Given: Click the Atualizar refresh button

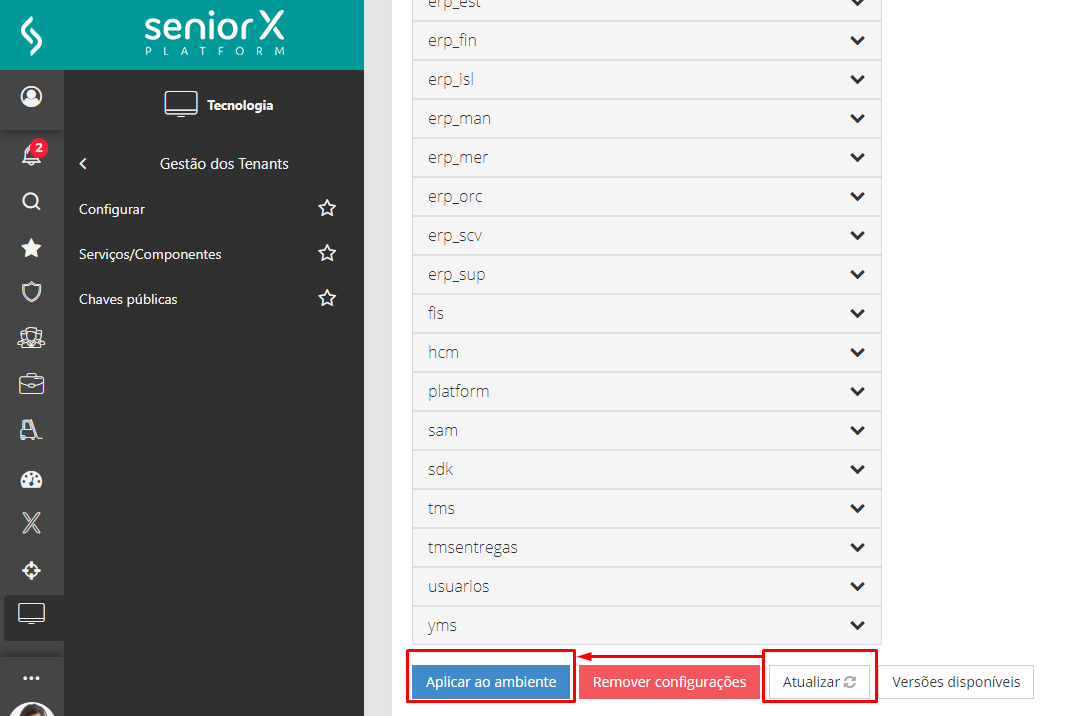Looking at the screenshot, I should pos(819,682).
